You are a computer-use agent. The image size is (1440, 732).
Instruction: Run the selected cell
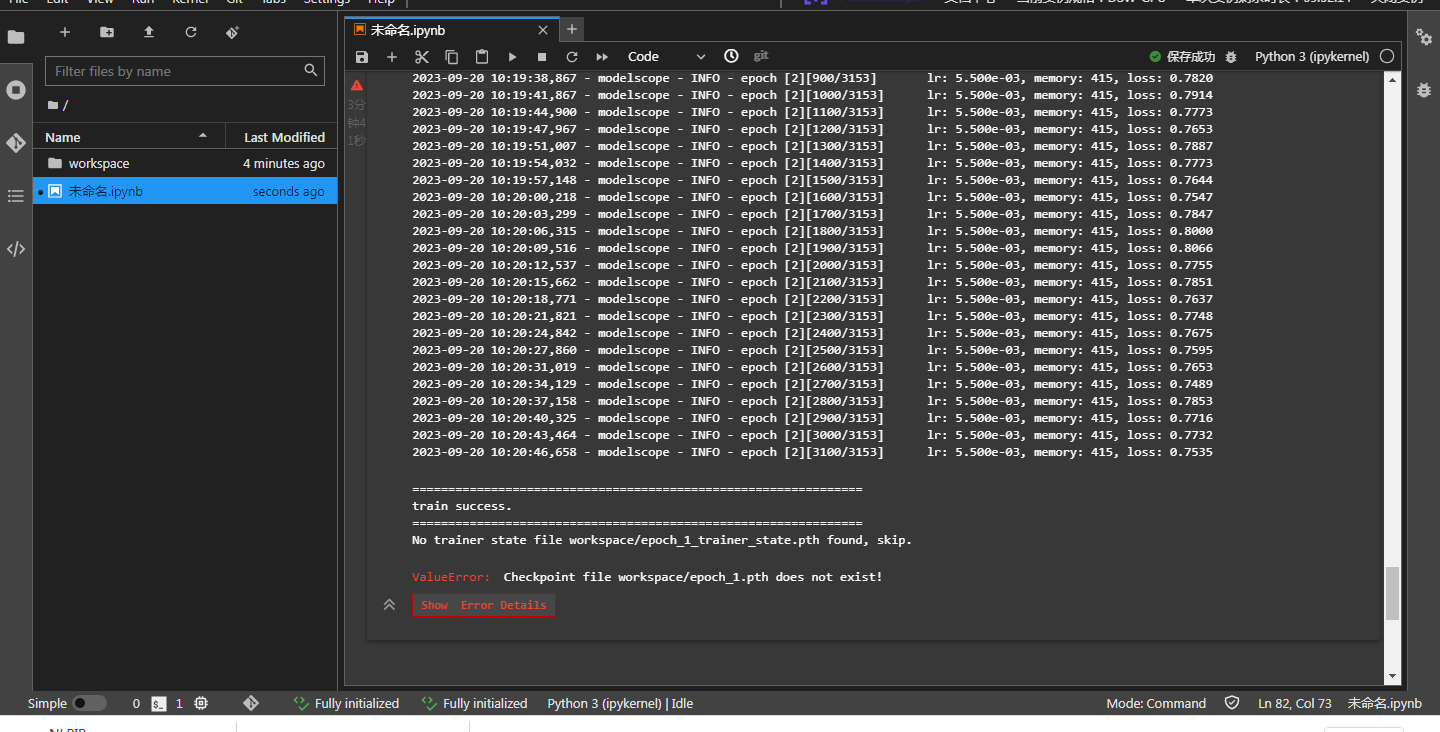pos(512,57)
